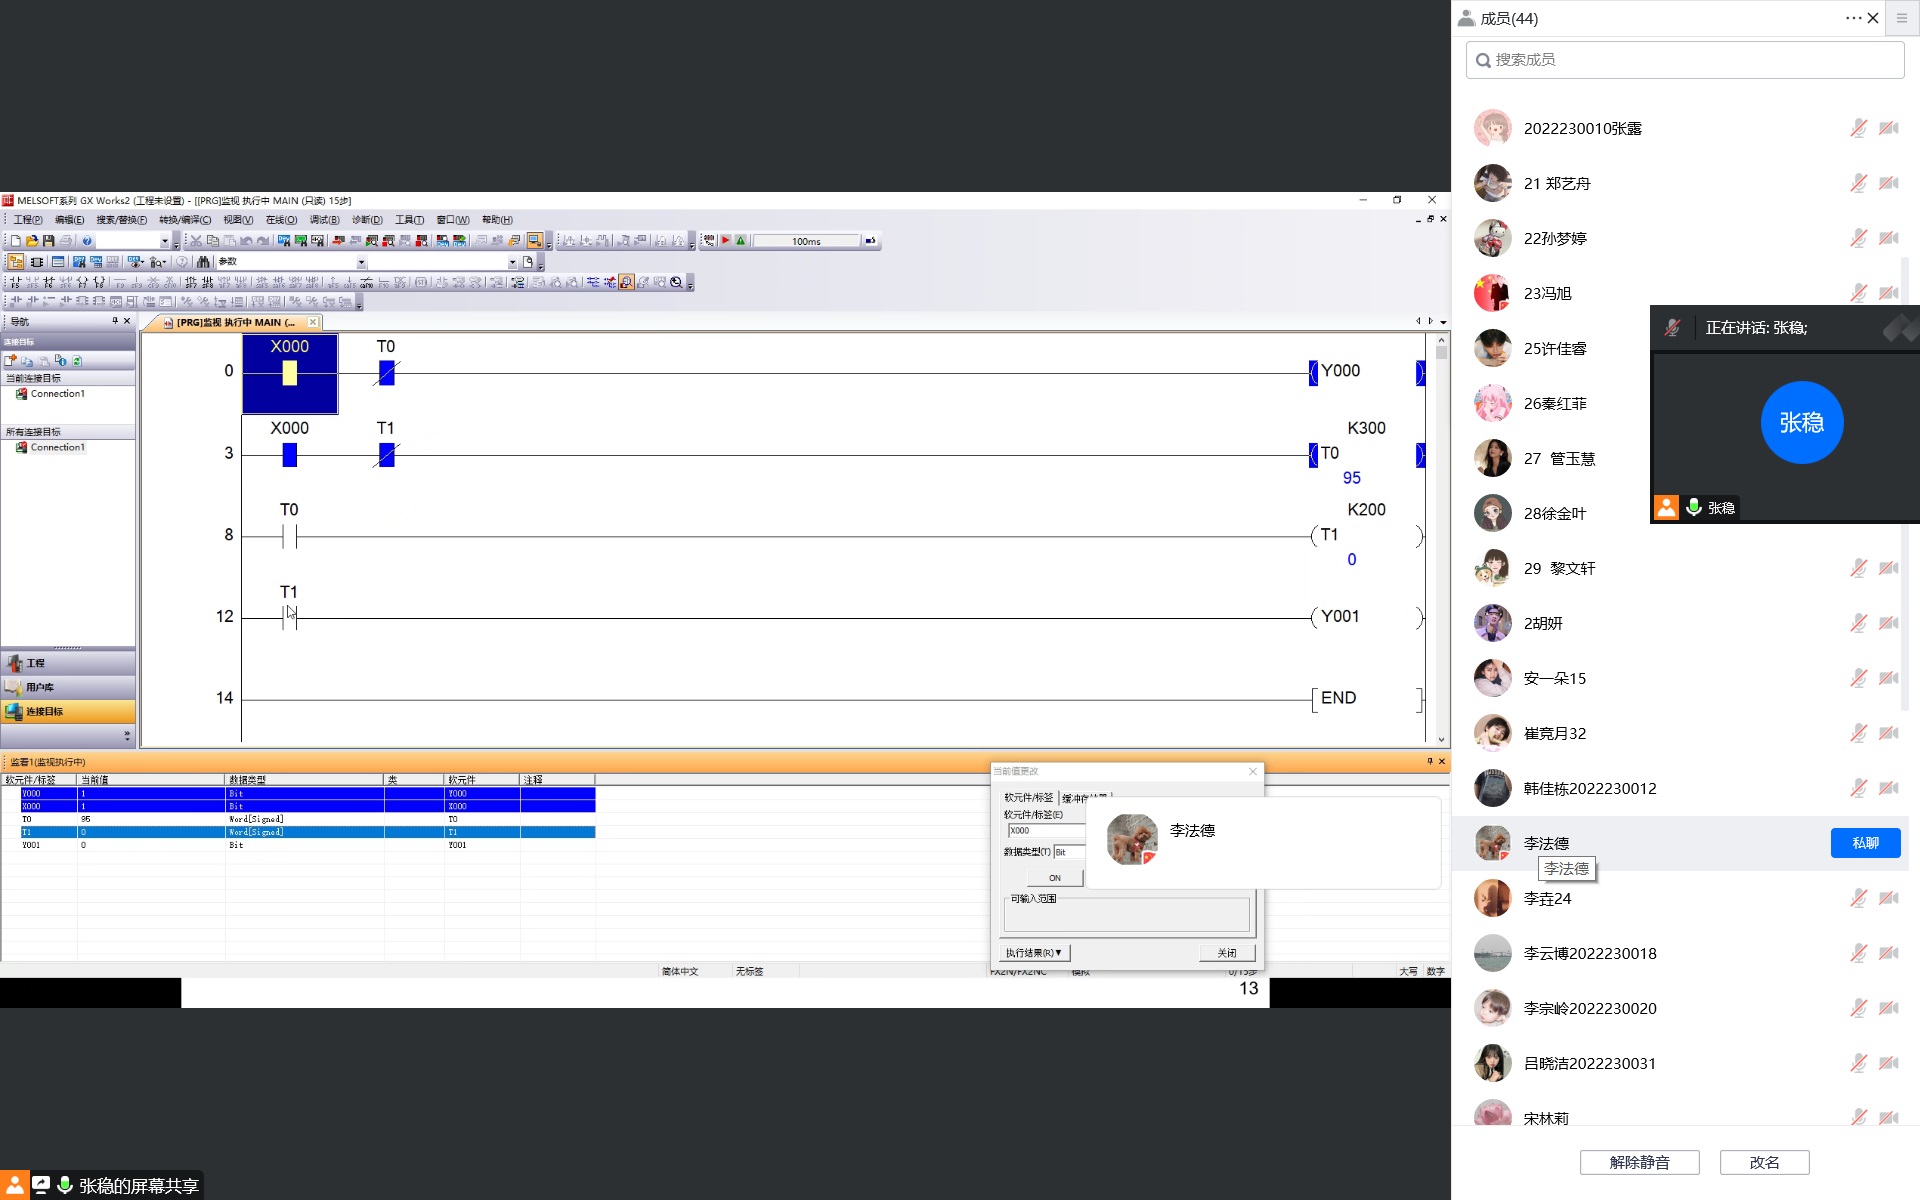Toggle camera icon for member 21 郑艺舟
Image resolution: width=1920 pixels, height=1200 pixels.
(x=1888, y=183)
